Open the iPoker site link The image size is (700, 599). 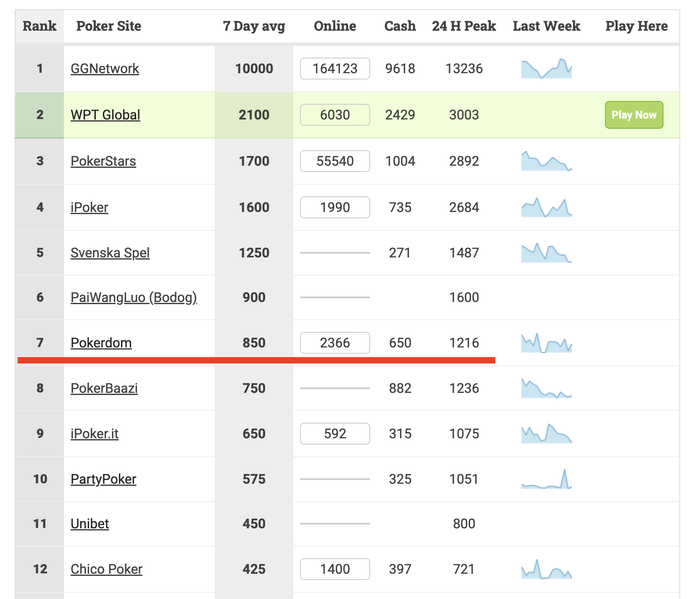click(89, 207)
